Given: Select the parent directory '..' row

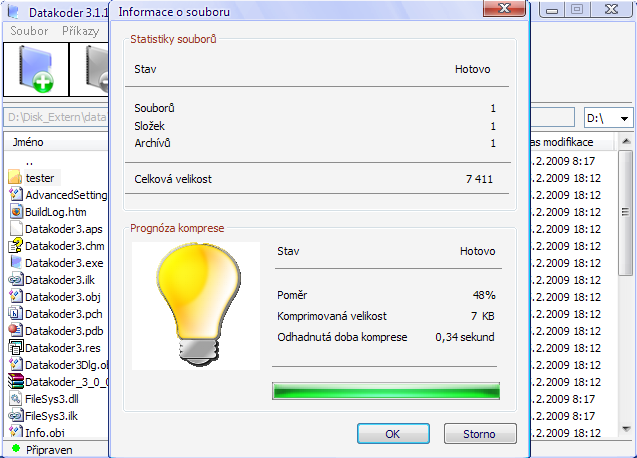Looking at the screenshot, I should coord(29,161).
